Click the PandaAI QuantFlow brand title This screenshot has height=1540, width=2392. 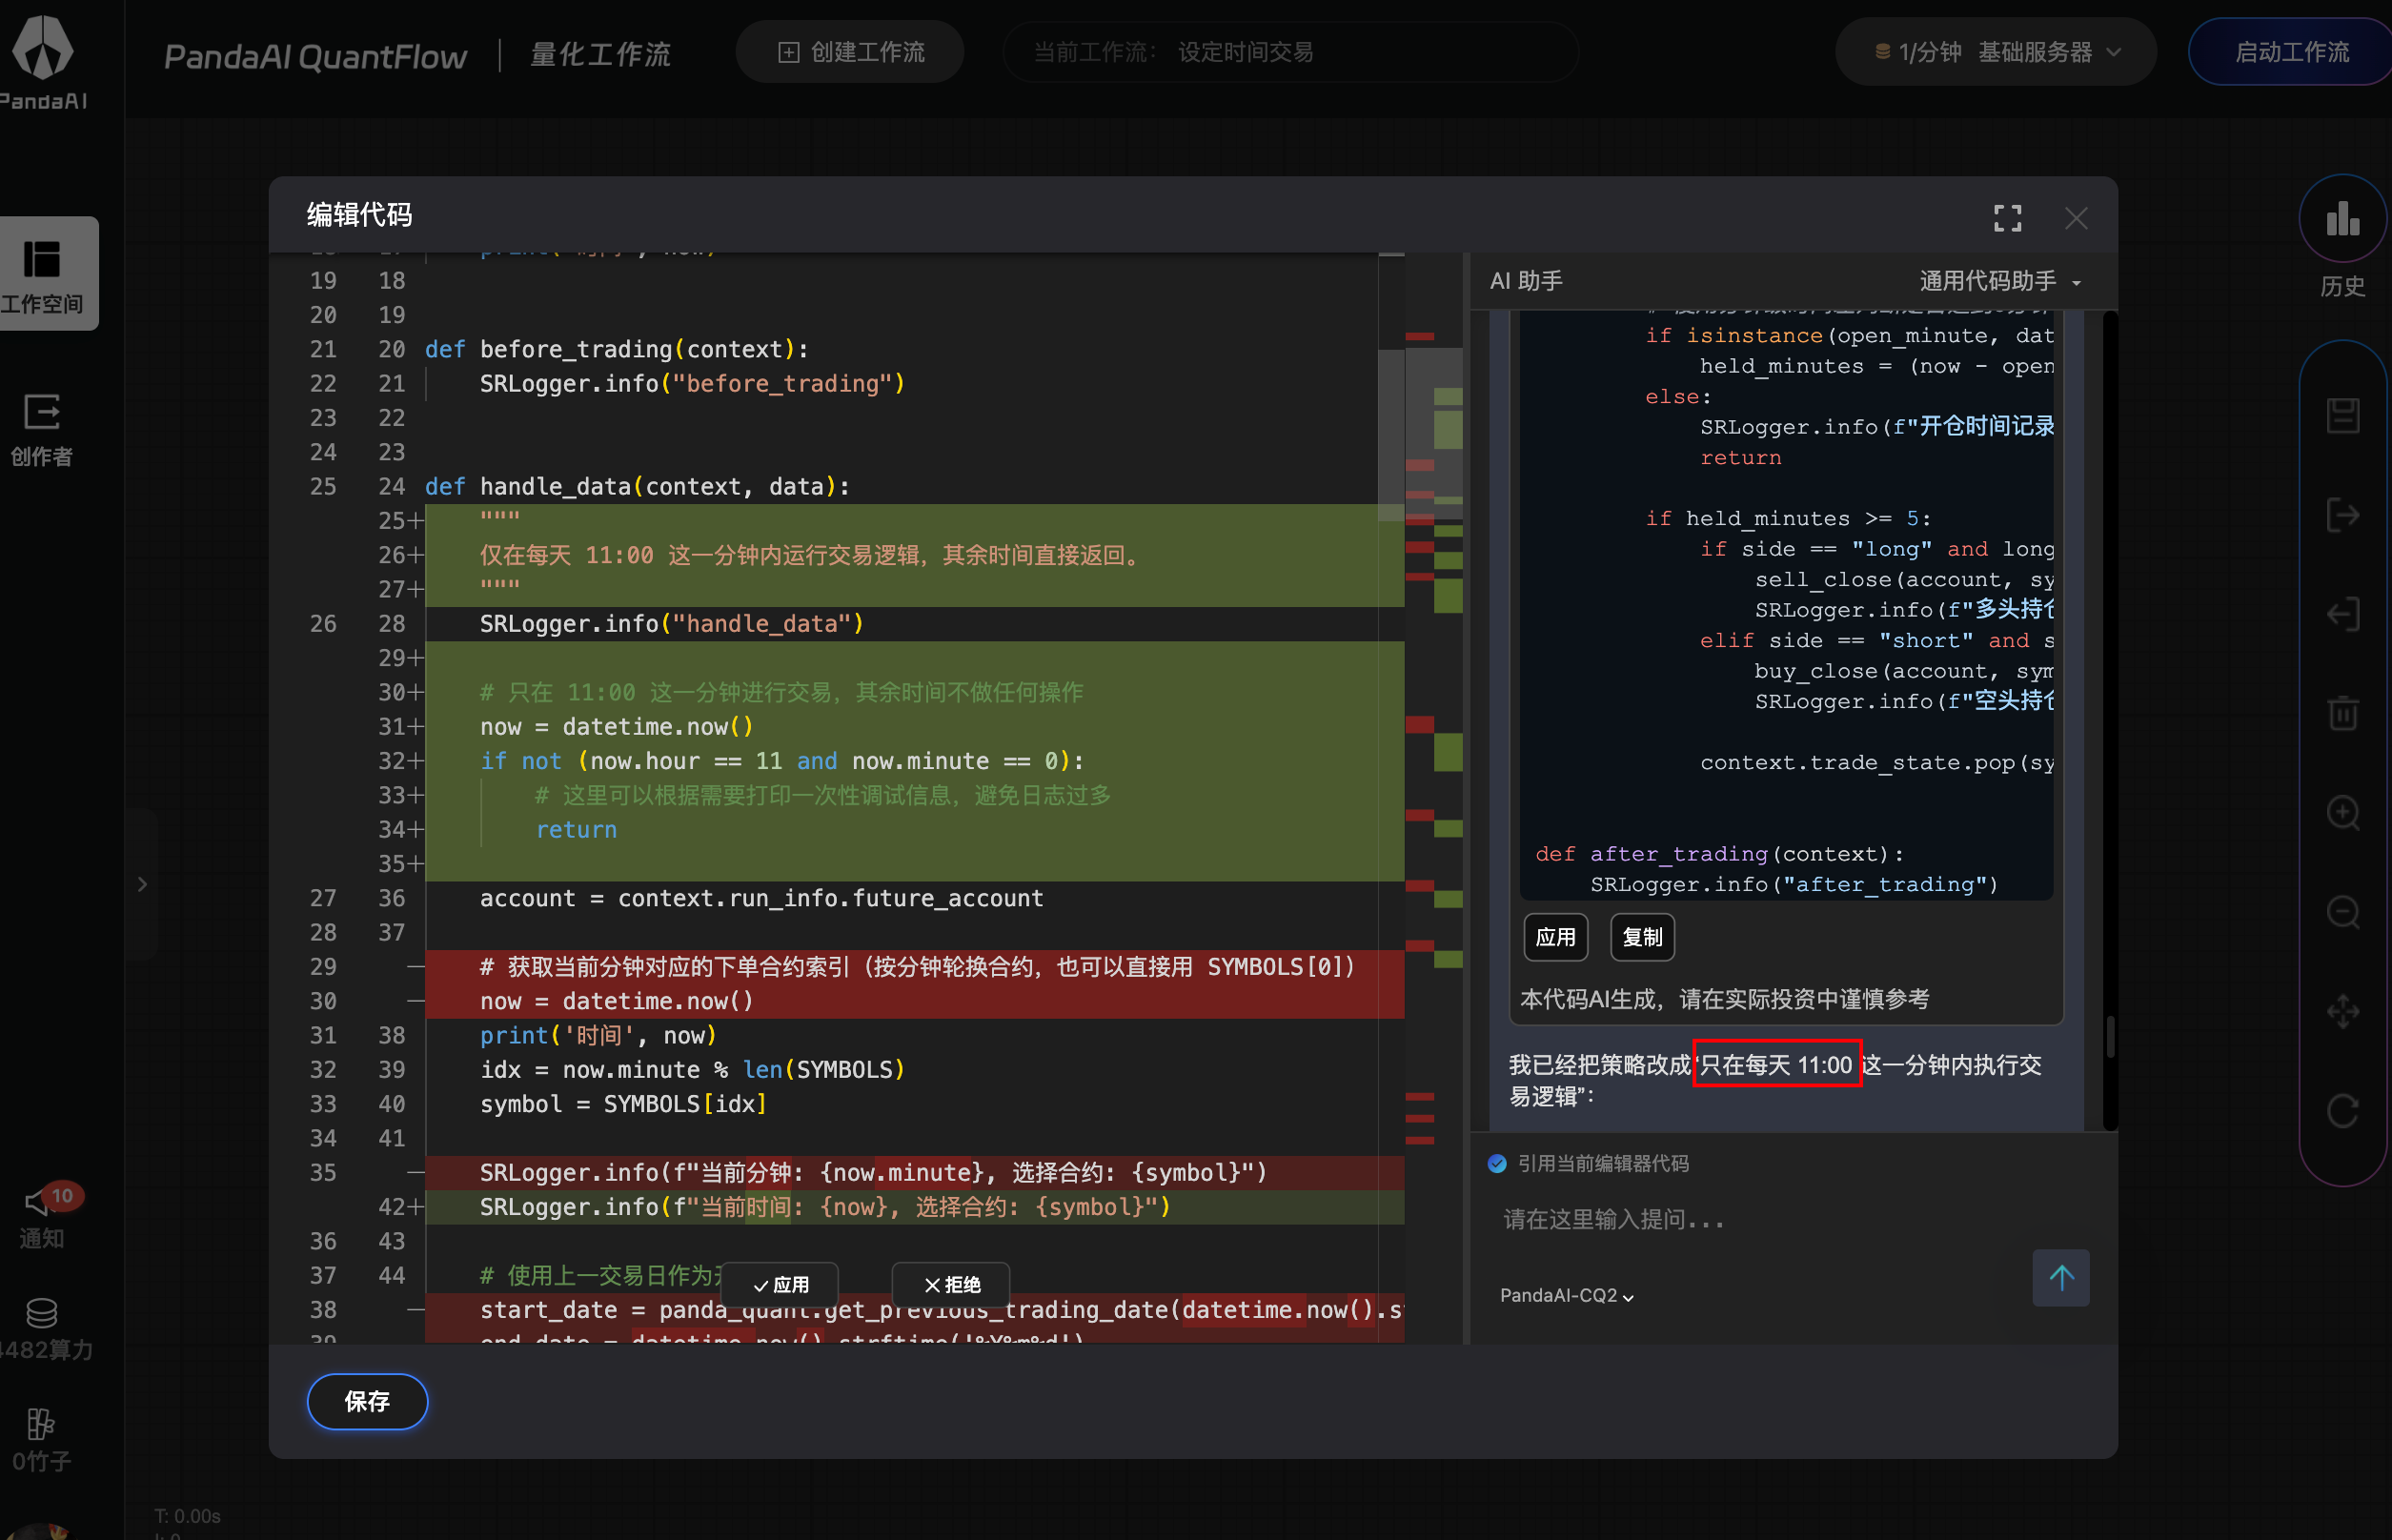point(315,56)
